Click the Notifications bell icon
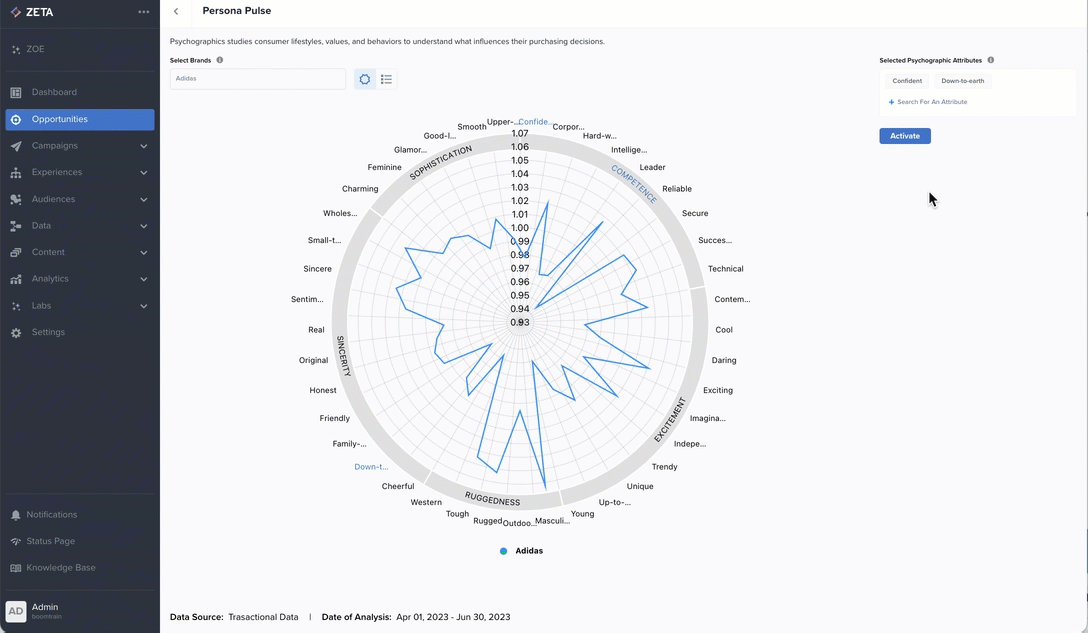This screenshot has width=1088, height=633. click(x=16, y=515)
